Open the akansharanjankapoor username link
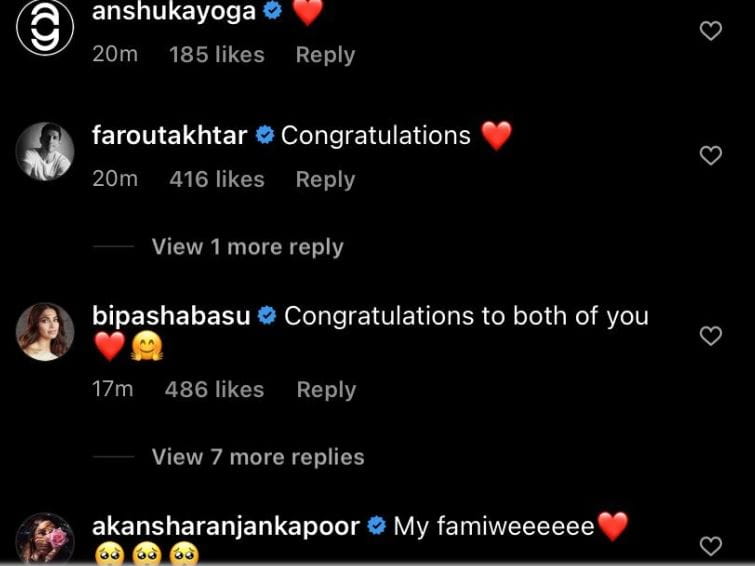The image size is (755, 566). (226, 526)
